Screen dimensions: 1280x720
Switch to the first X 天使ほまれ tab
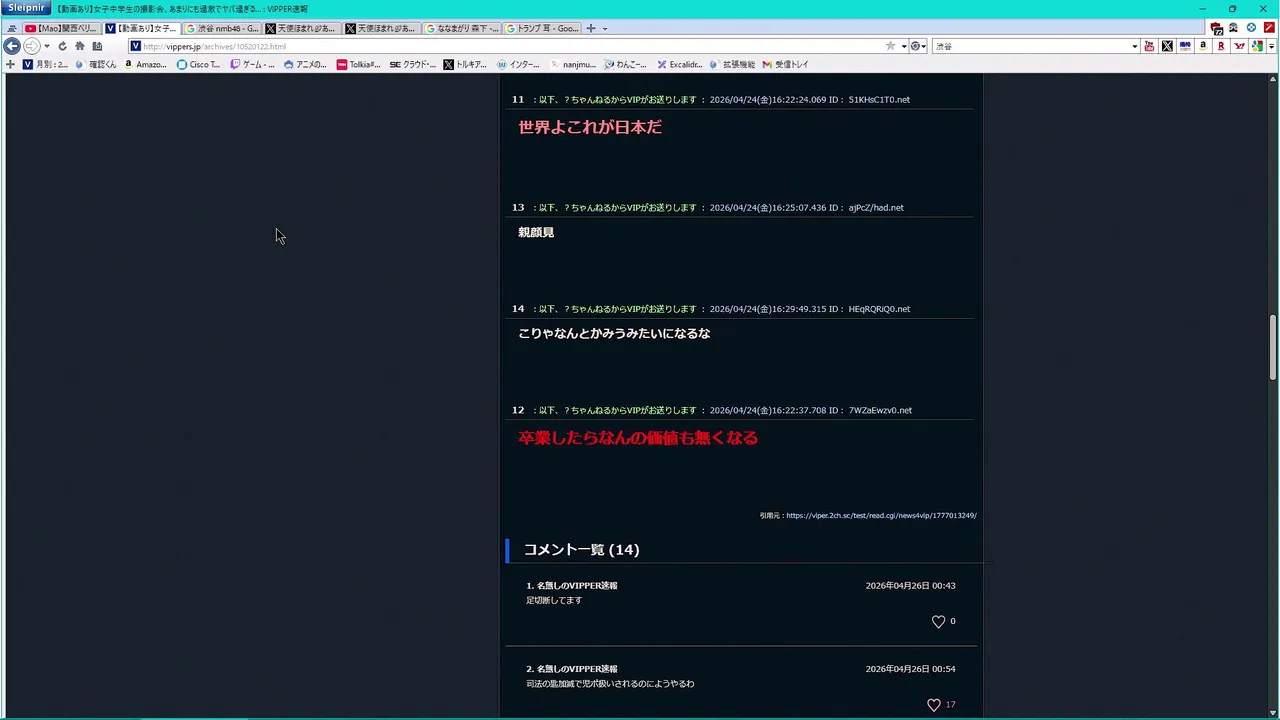(301, 28)
